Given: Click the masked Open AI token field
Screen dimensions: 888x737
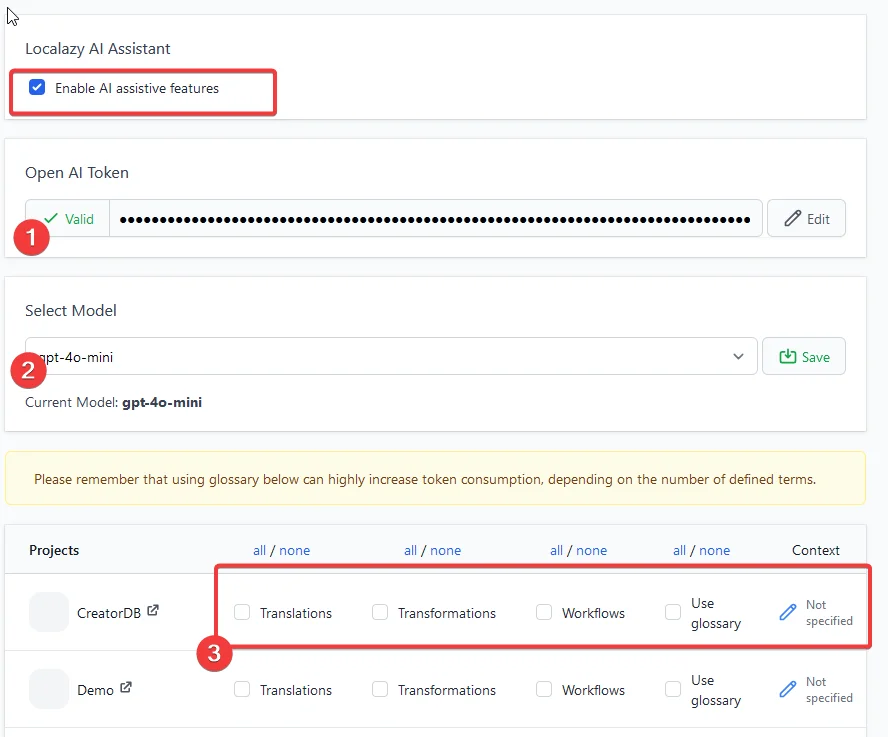Looking at the screenshot, I should 435,218.
